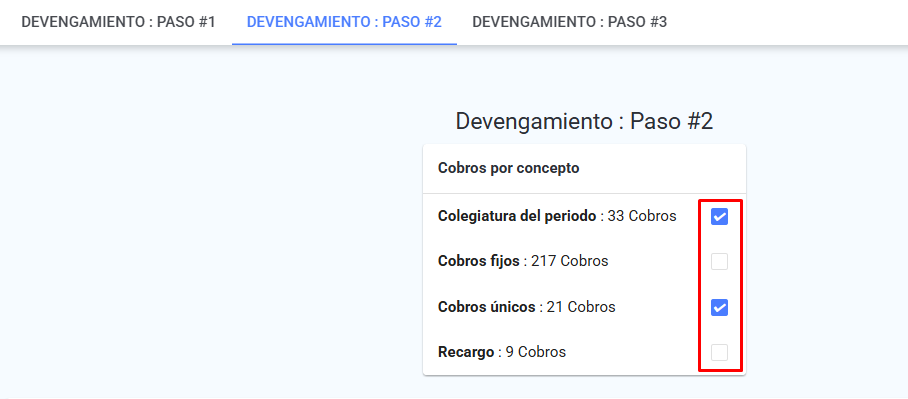Screen dimensions: 908x399
Task: Click the 33 Cobros count text
Action: [x=642, y=217]
